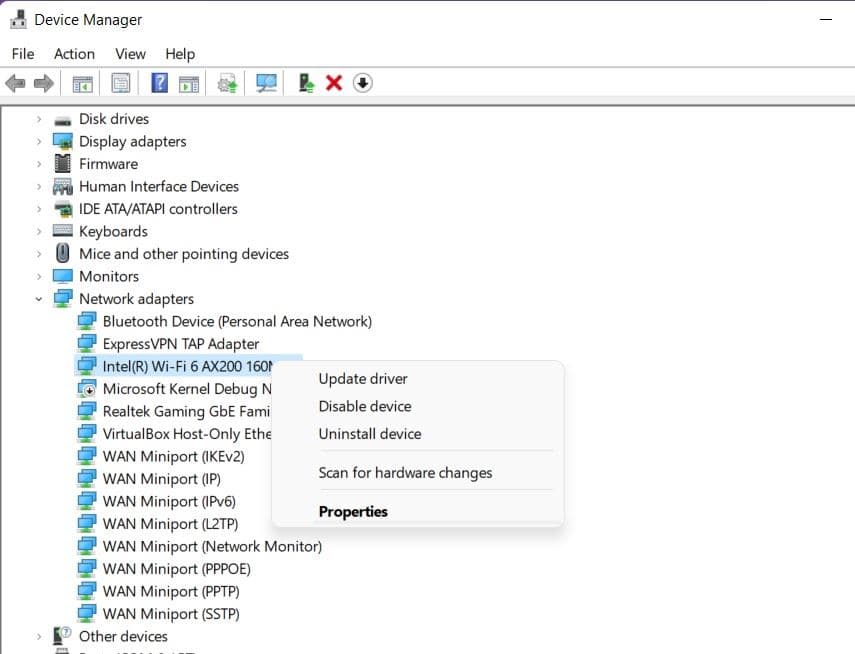
Task: Expand the Firmware node
Action: (39, 164)
